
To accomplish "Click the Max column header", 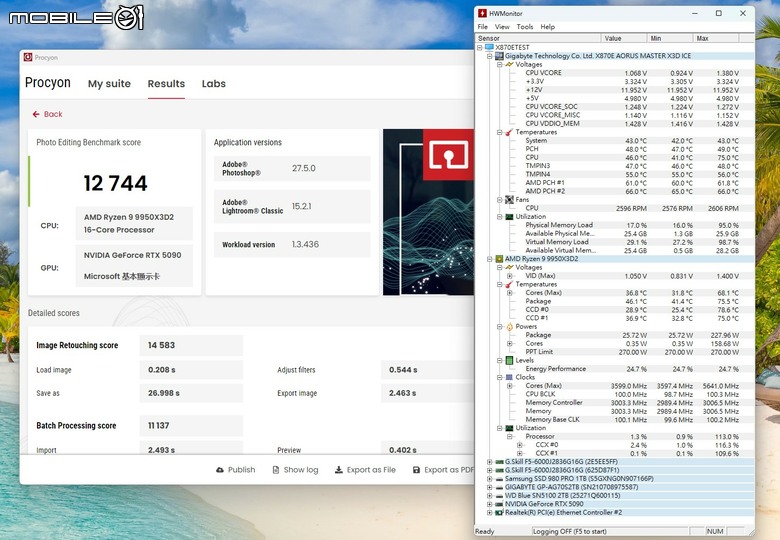I will tap(716, 38).
